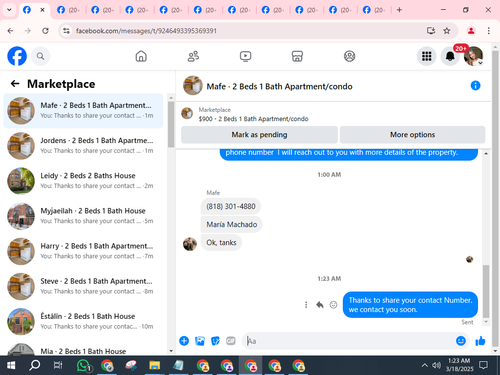The width and height of the screenshot is (500, 375).
Task: Click the Leidy house listing thumbnail
Action: click(x=21, y=181)
